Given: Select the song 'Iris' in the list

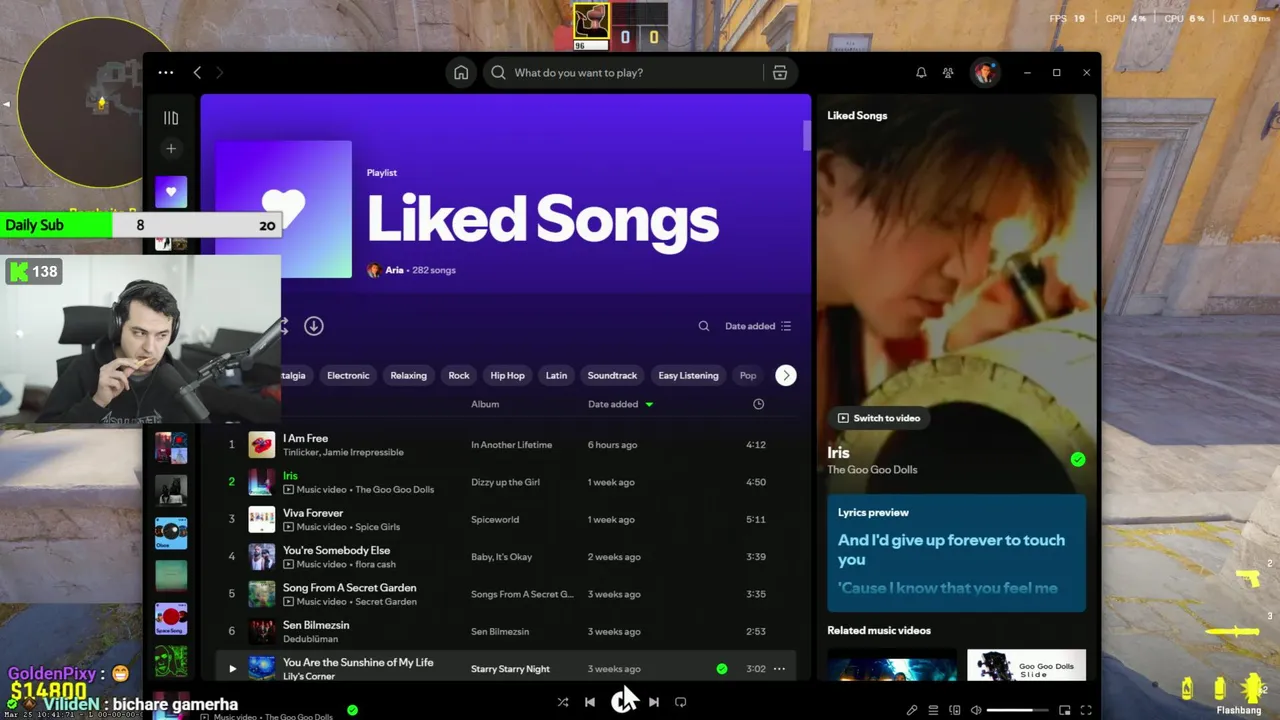Looking at the screenshot, I should pos(290,476).
